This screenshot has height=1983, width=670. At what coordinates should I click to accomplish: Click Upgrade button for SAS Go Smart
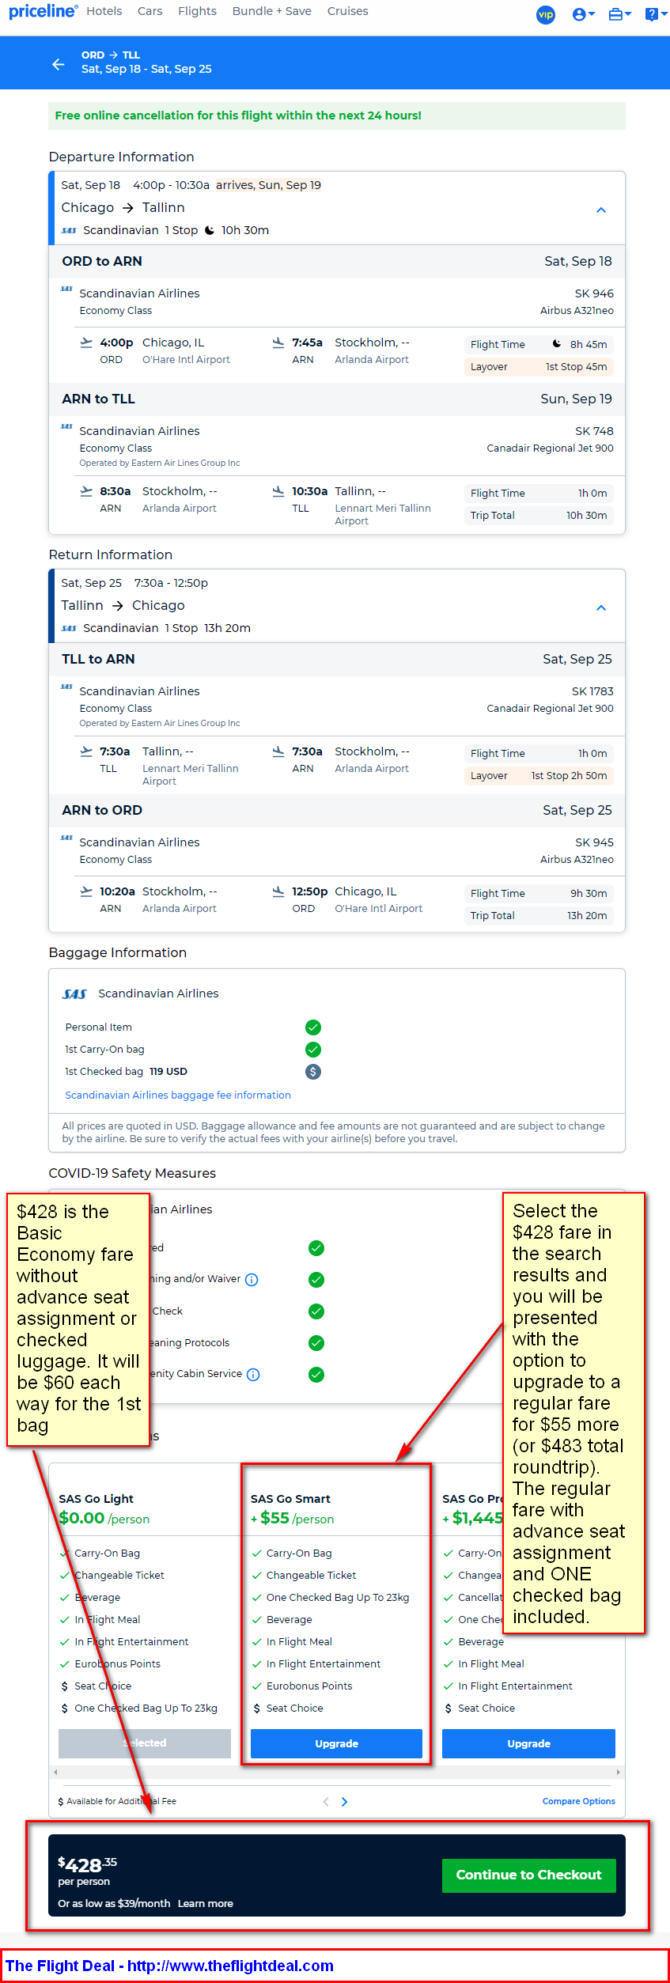pos(336,1743)
